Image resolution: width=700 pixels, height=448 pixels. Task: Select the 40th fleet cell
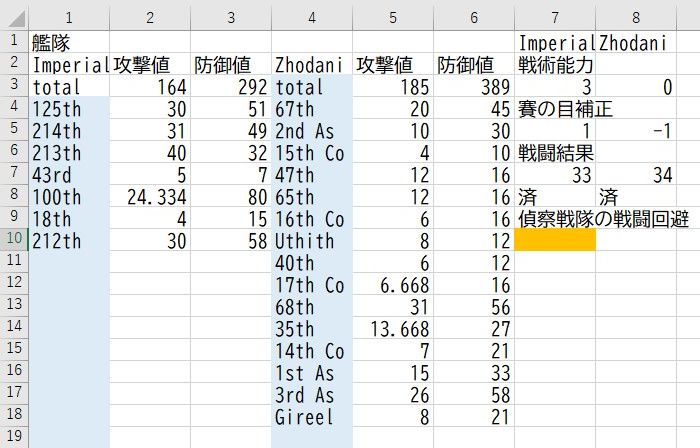coord(312,261)
